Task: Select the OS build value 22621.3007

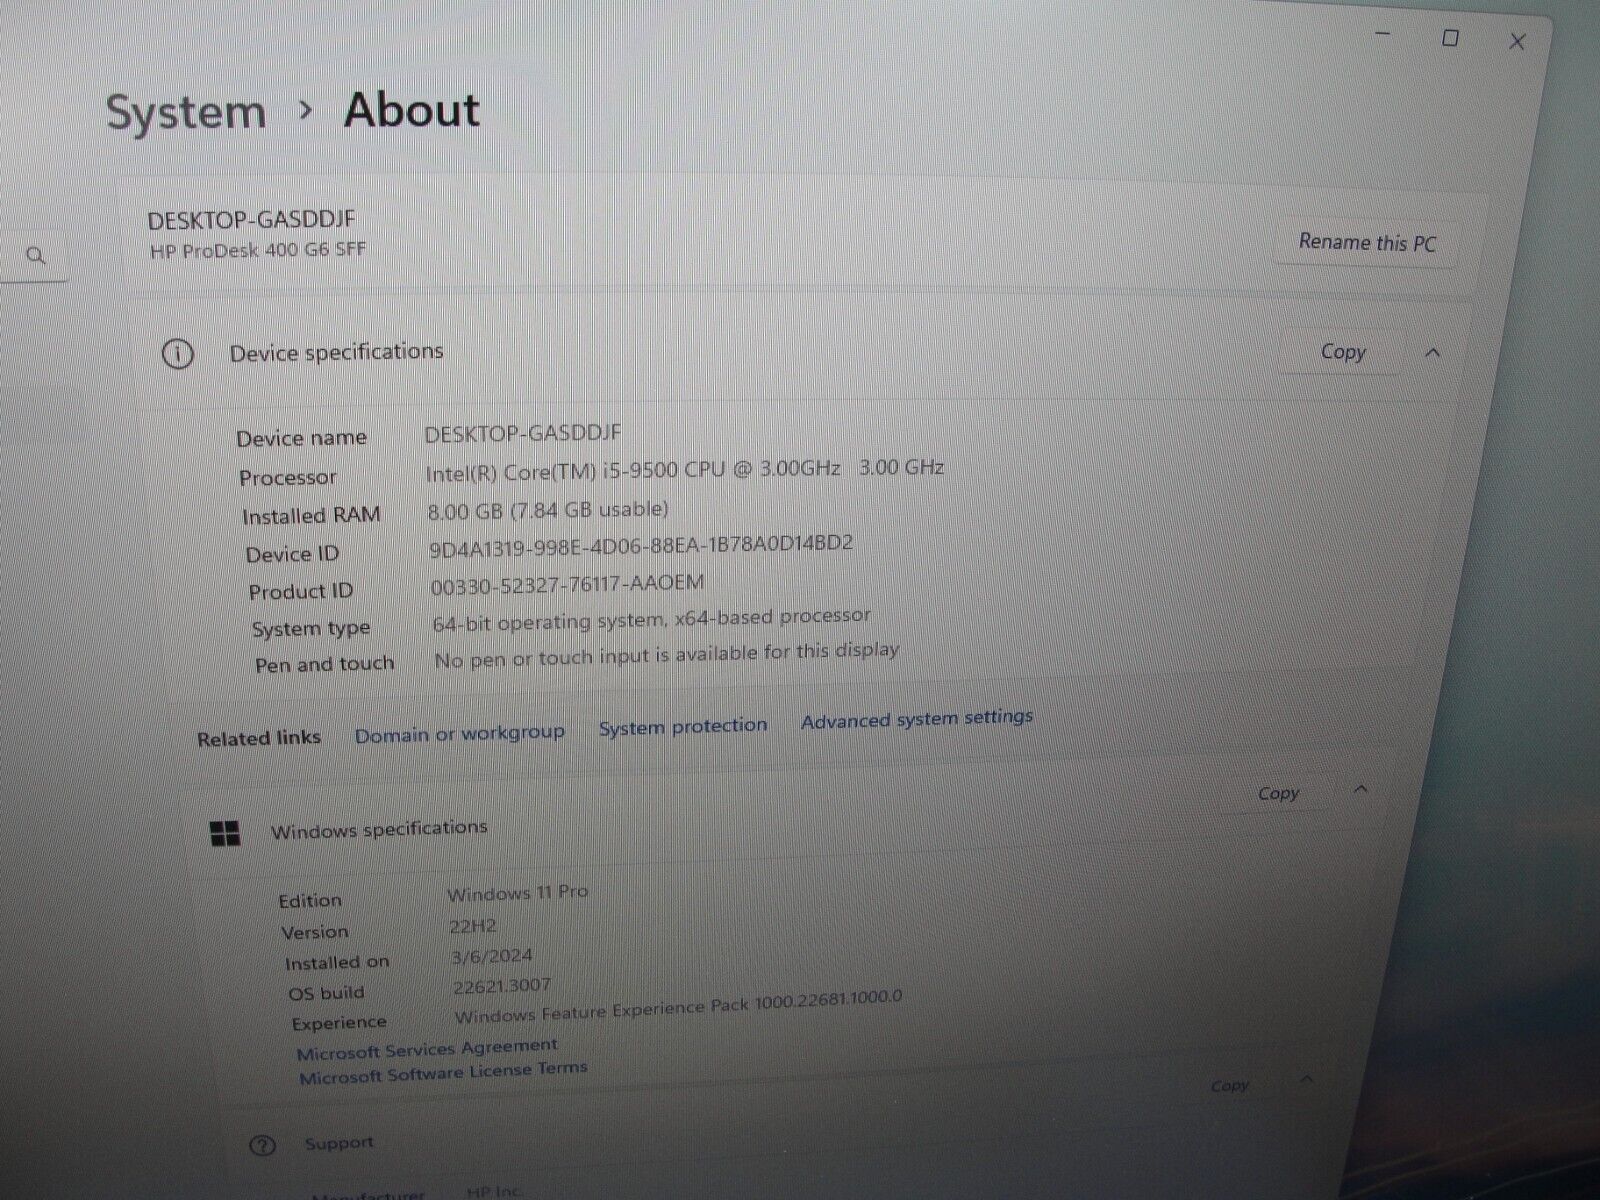Action: pos(502,987)
